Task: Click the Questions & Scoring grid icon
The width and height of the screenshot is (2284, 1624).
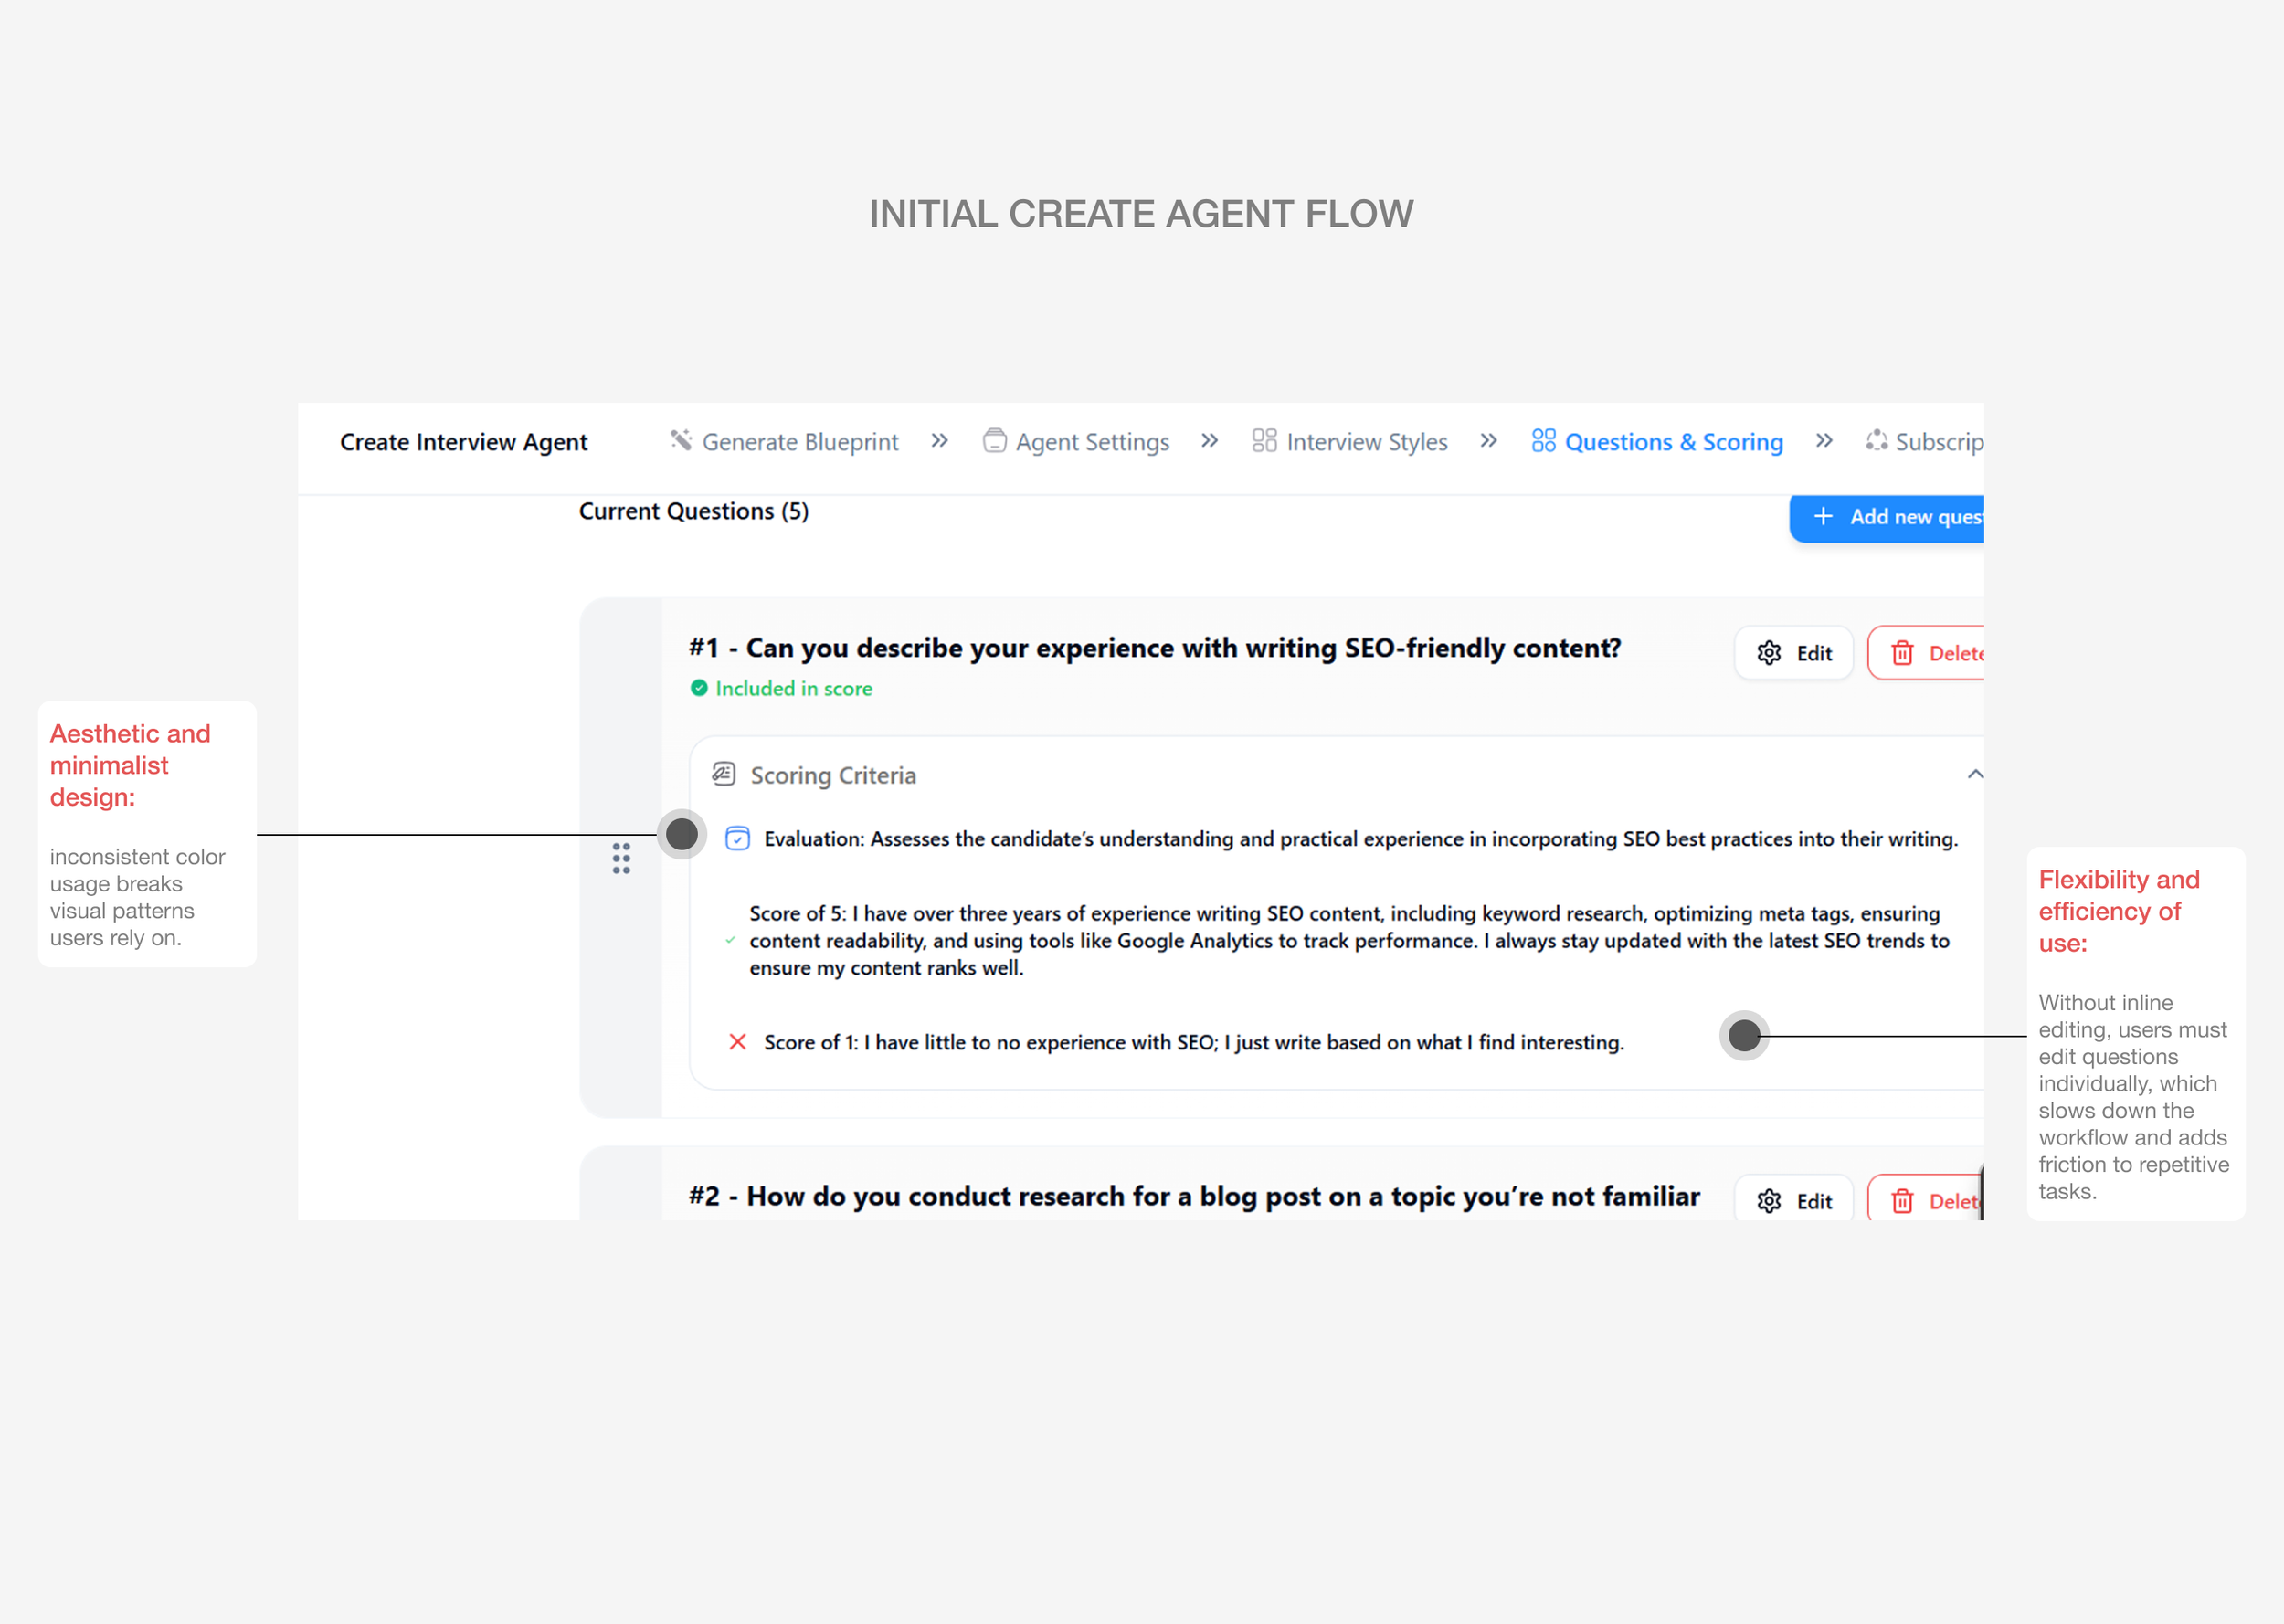Action: coord(1543,440)
